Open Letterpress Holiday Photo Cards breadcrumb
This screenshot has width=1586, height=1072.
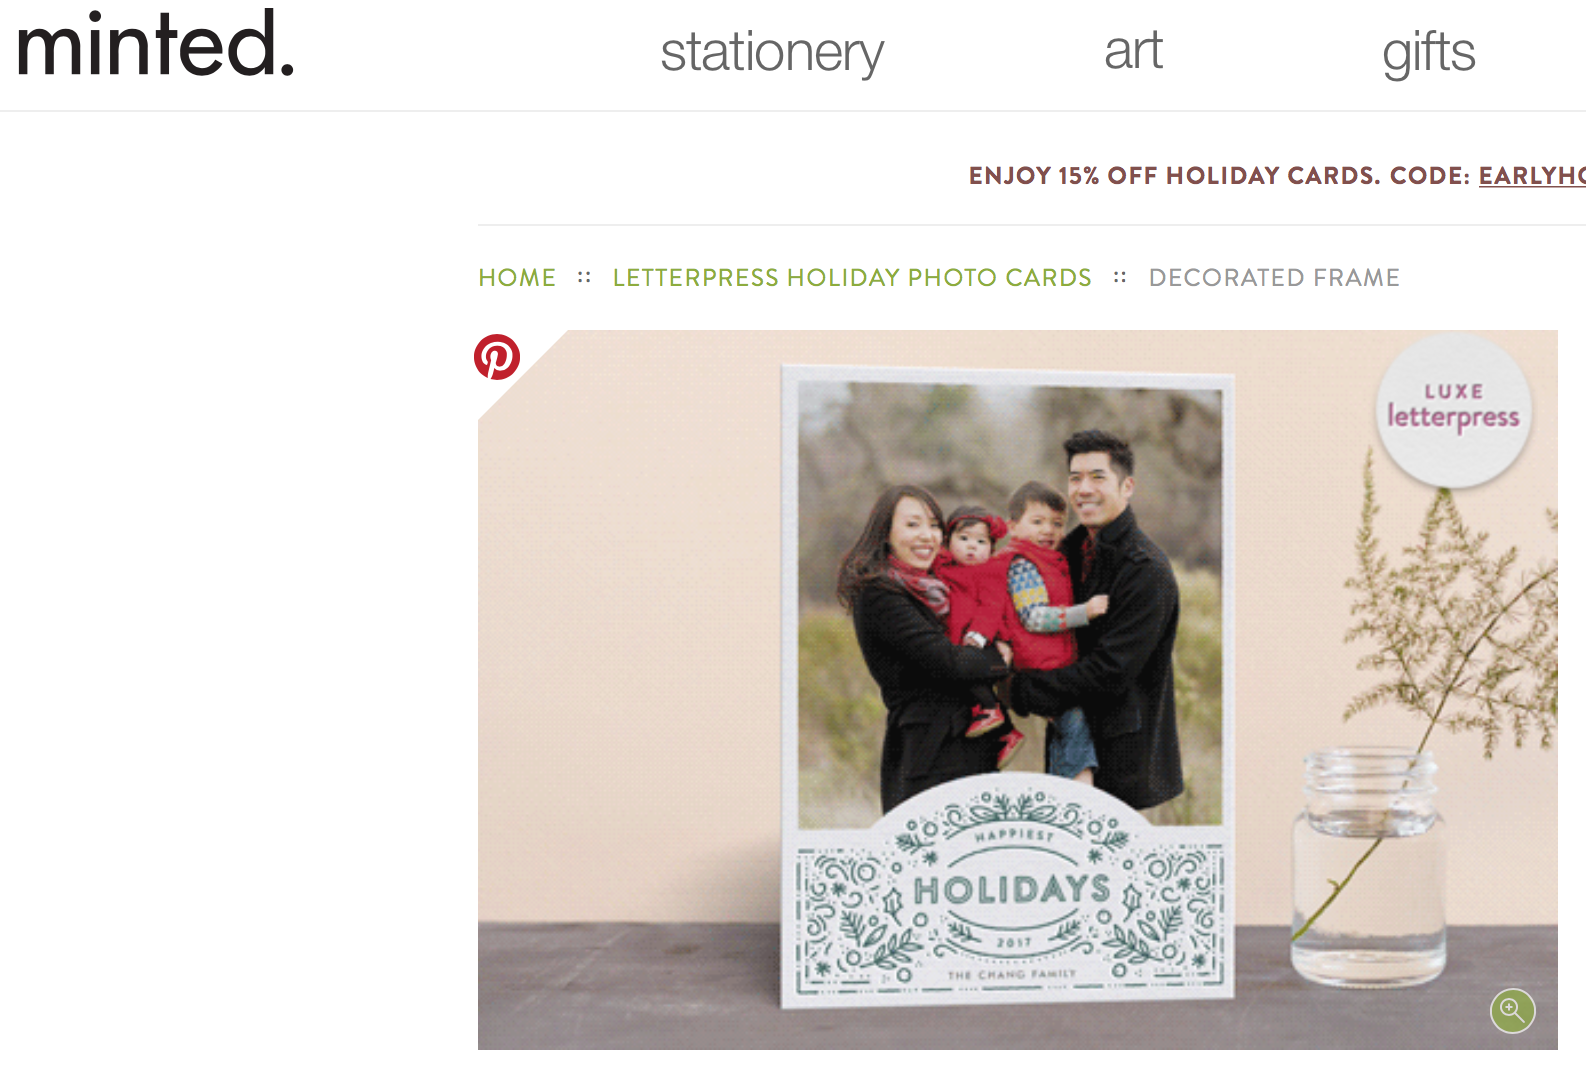(x=852, y=278)
